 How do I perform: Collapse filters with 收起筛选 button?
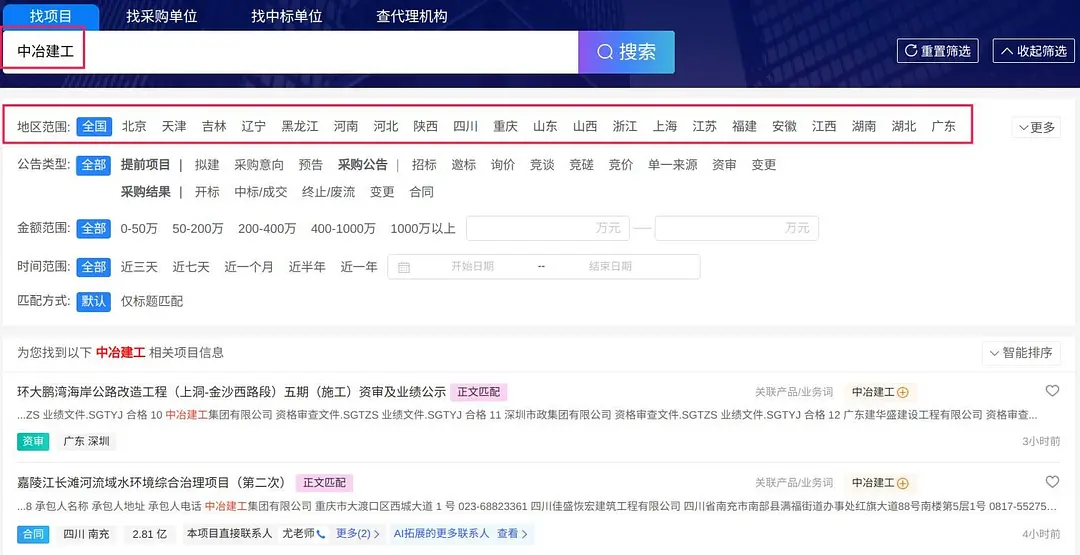(1033, 51)
